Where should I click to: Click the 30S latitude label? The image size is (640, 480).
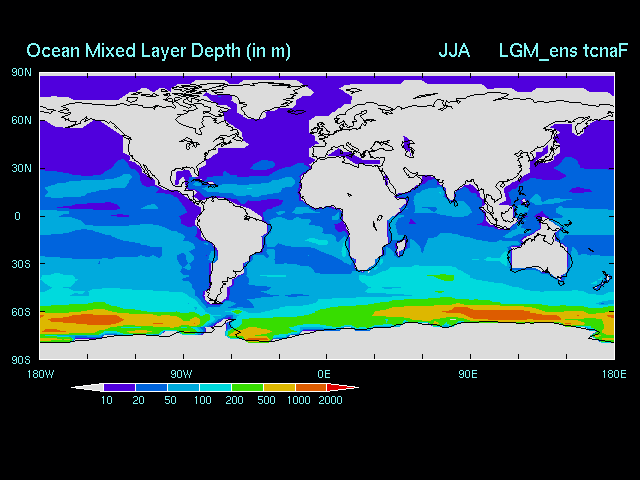coord(21,264)
